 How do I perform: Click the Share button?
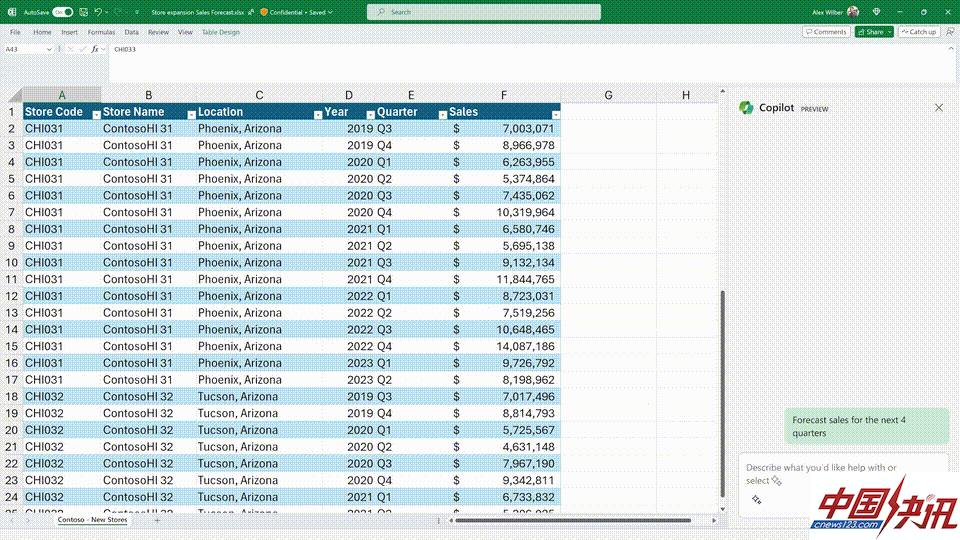tap(870, 32)
